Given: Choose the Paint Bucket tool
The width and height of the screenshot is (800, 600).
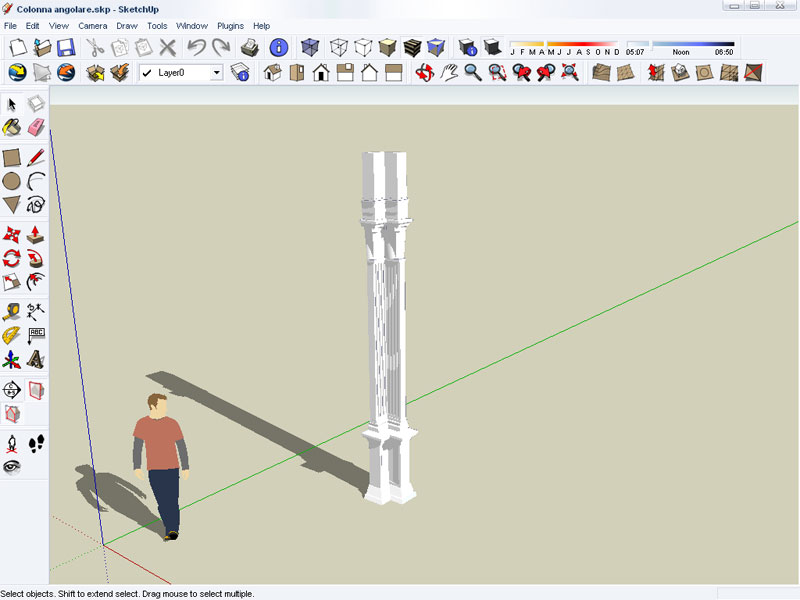Looking at the screenshot, I should point(11,127).
